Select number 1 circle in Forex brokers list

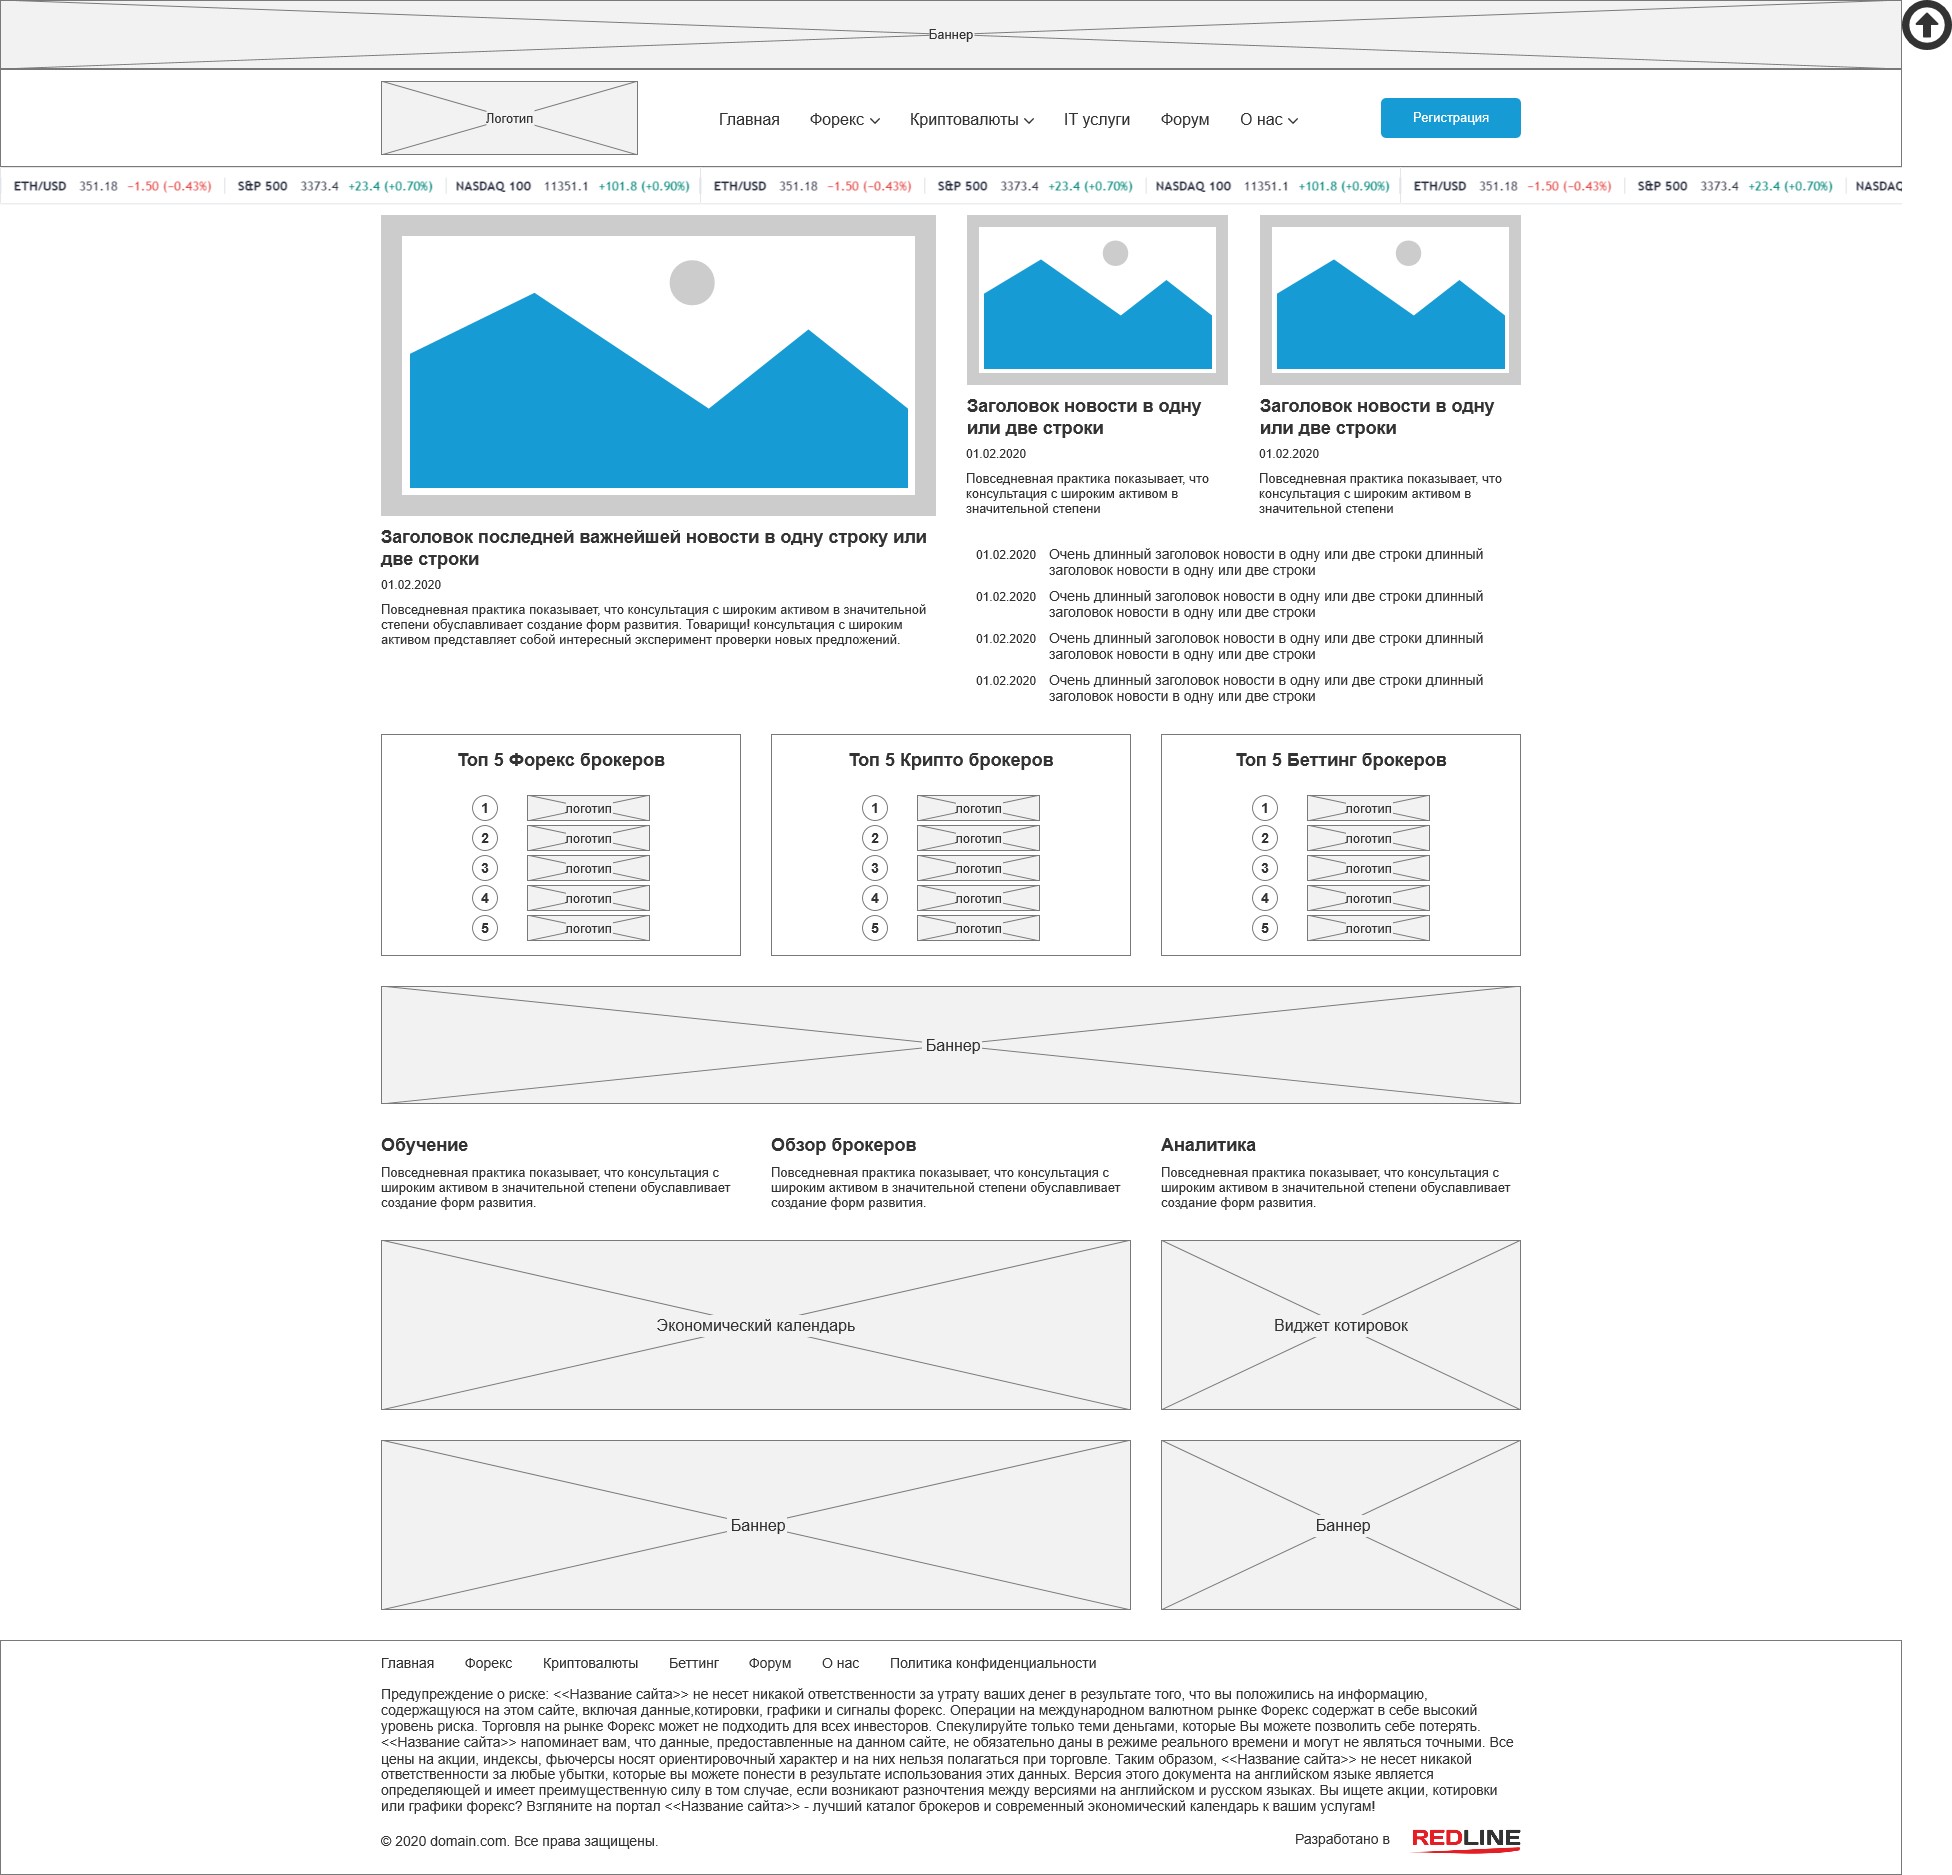coord(485,808)
